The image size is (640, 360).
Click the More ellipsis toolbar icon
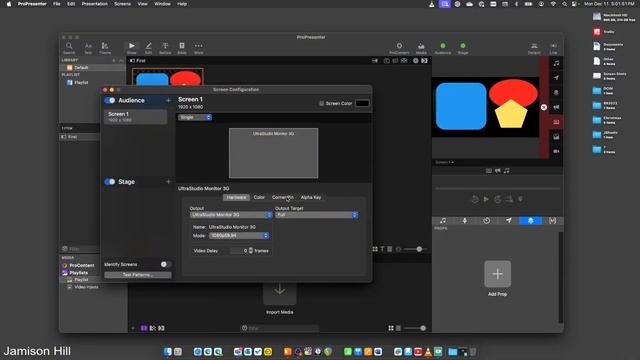(199, 46)
